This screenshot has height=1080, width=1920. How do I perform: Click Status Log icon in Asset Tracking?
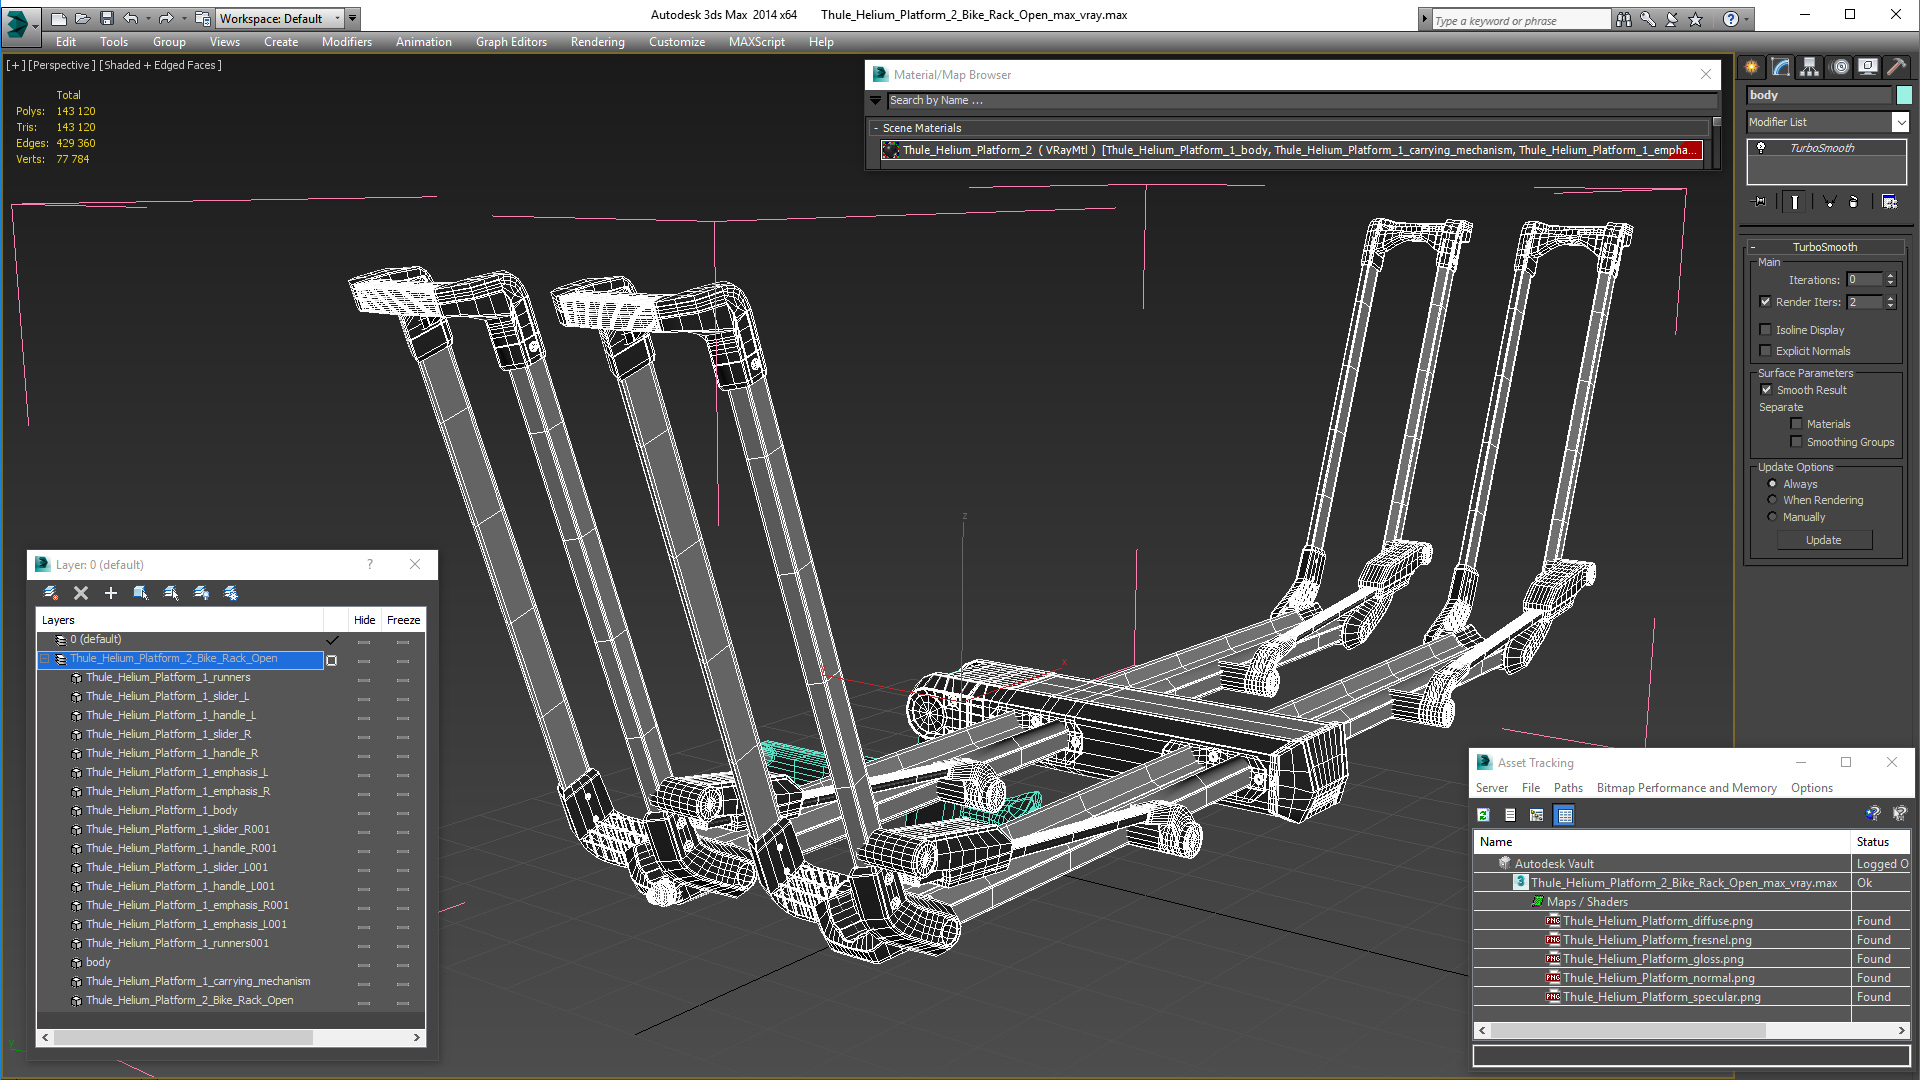tap(1510, 815)
